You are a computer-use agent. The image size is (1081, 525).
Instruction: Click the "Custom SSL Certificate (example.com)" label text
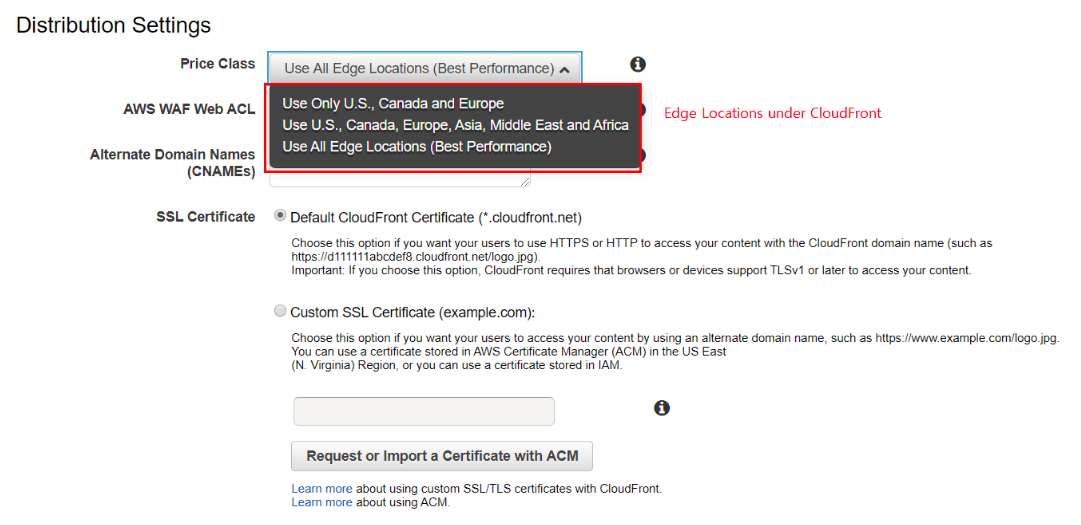tap(412, 312)
